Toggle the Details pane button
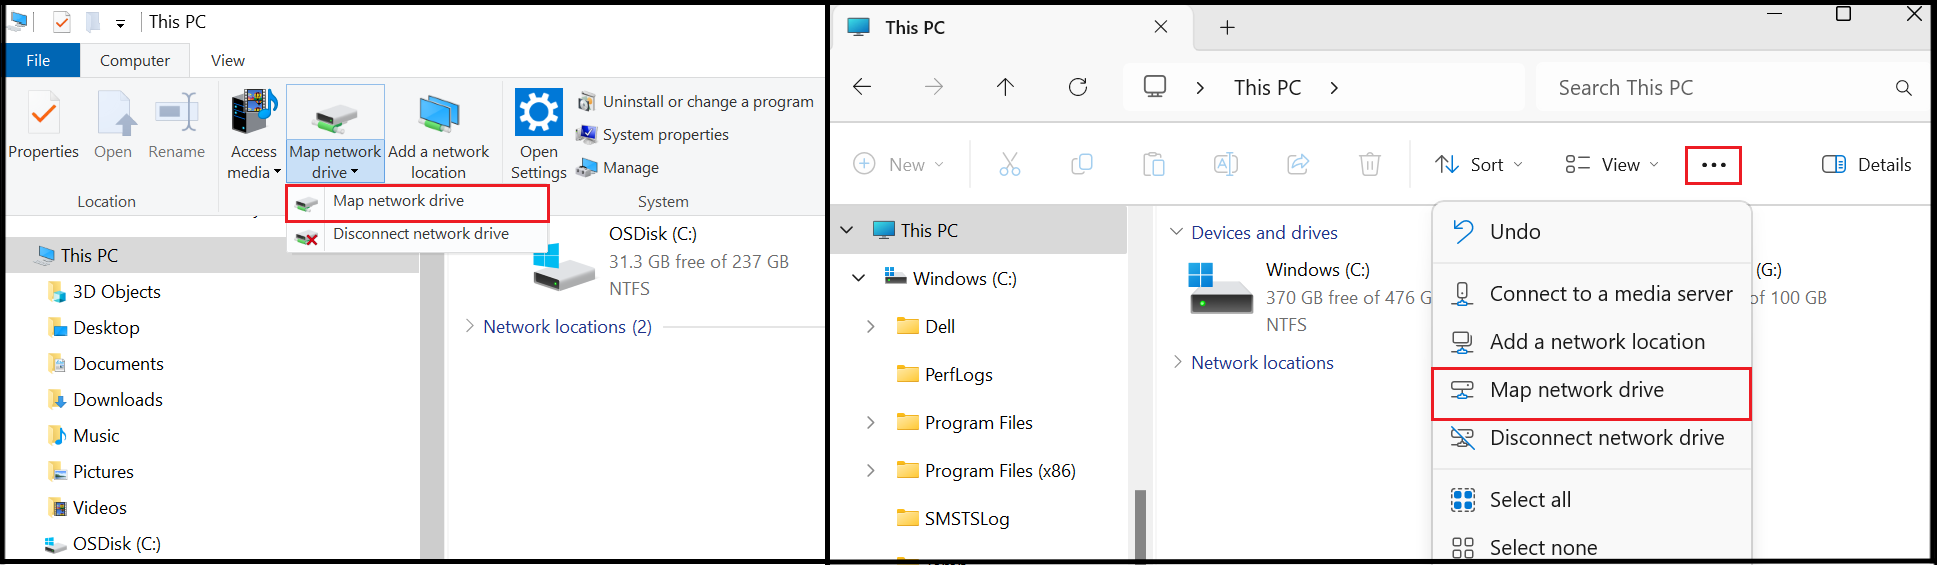This screenshot has width=1937, height=565. pyautogui.click(x=1866, y=165)
